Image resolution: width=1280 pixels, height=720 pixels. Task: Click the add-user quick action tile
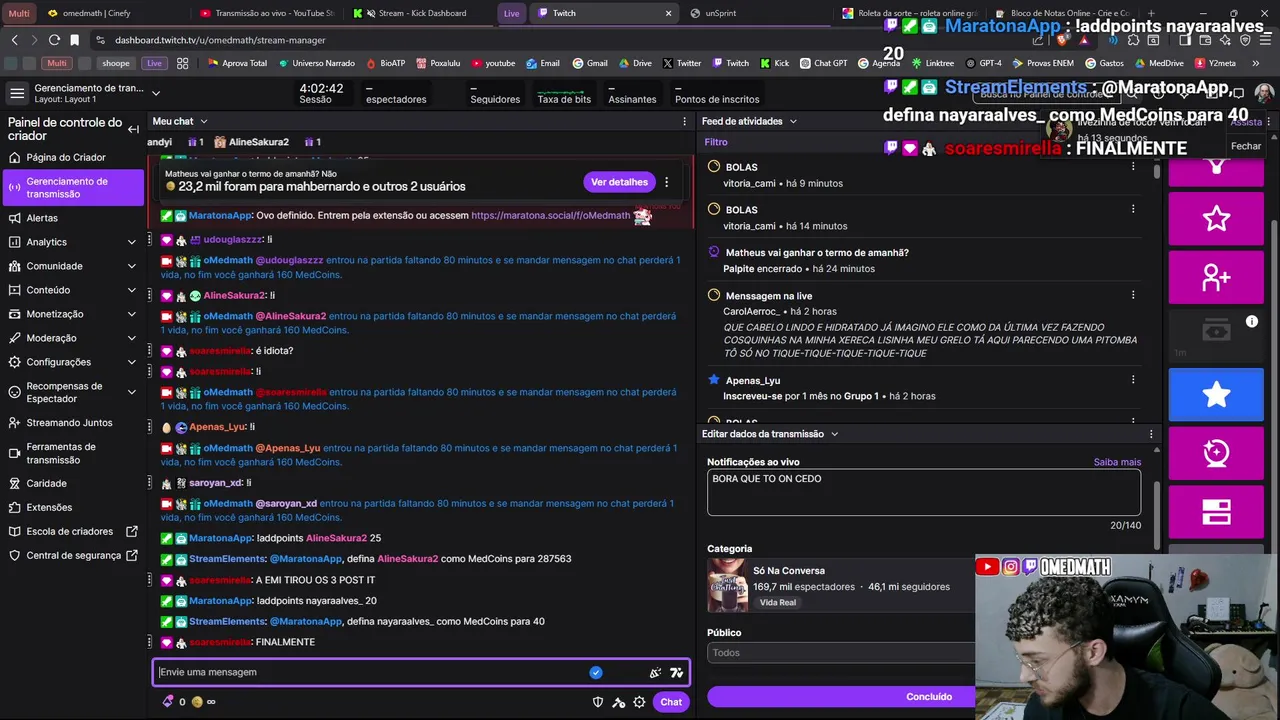(x=1216, y=277)
